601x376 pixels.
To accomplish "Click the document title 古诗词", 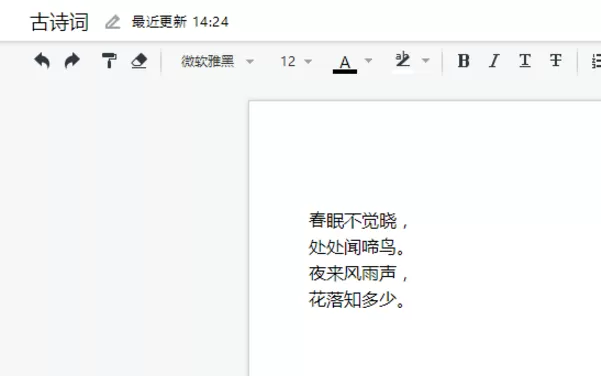I will point(59,22).
